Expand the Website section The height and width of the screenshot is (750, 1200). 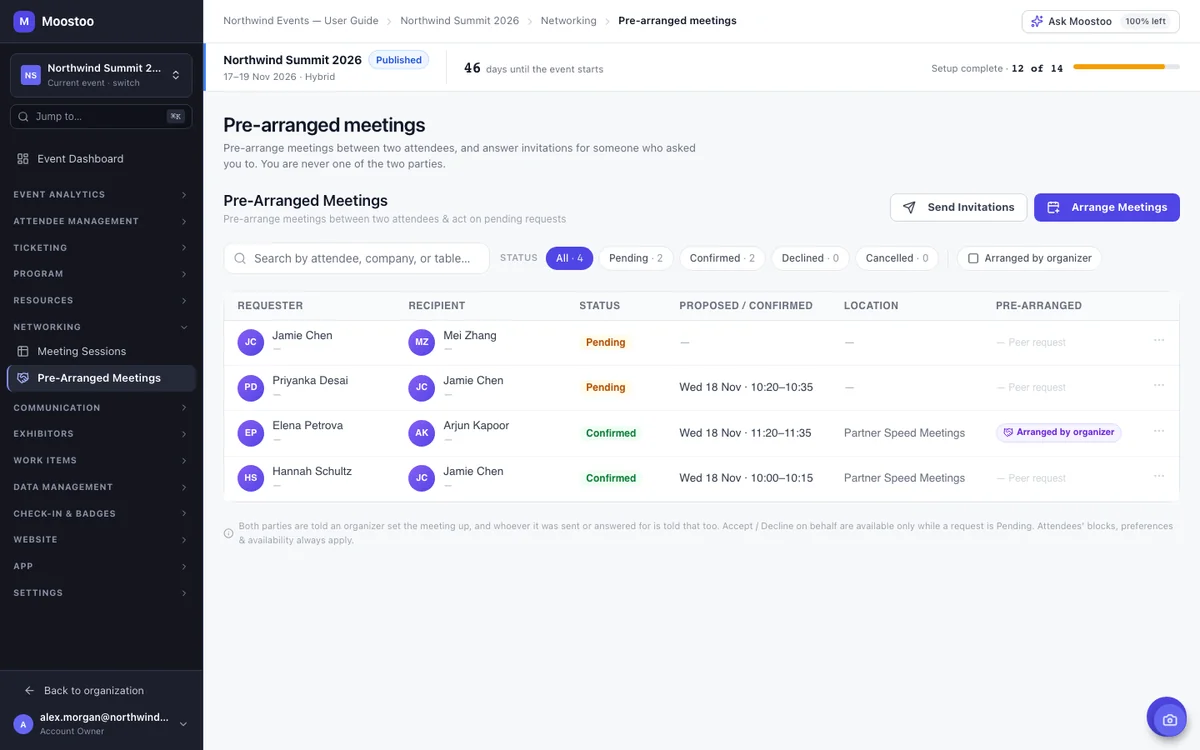[x=101, y=540]
